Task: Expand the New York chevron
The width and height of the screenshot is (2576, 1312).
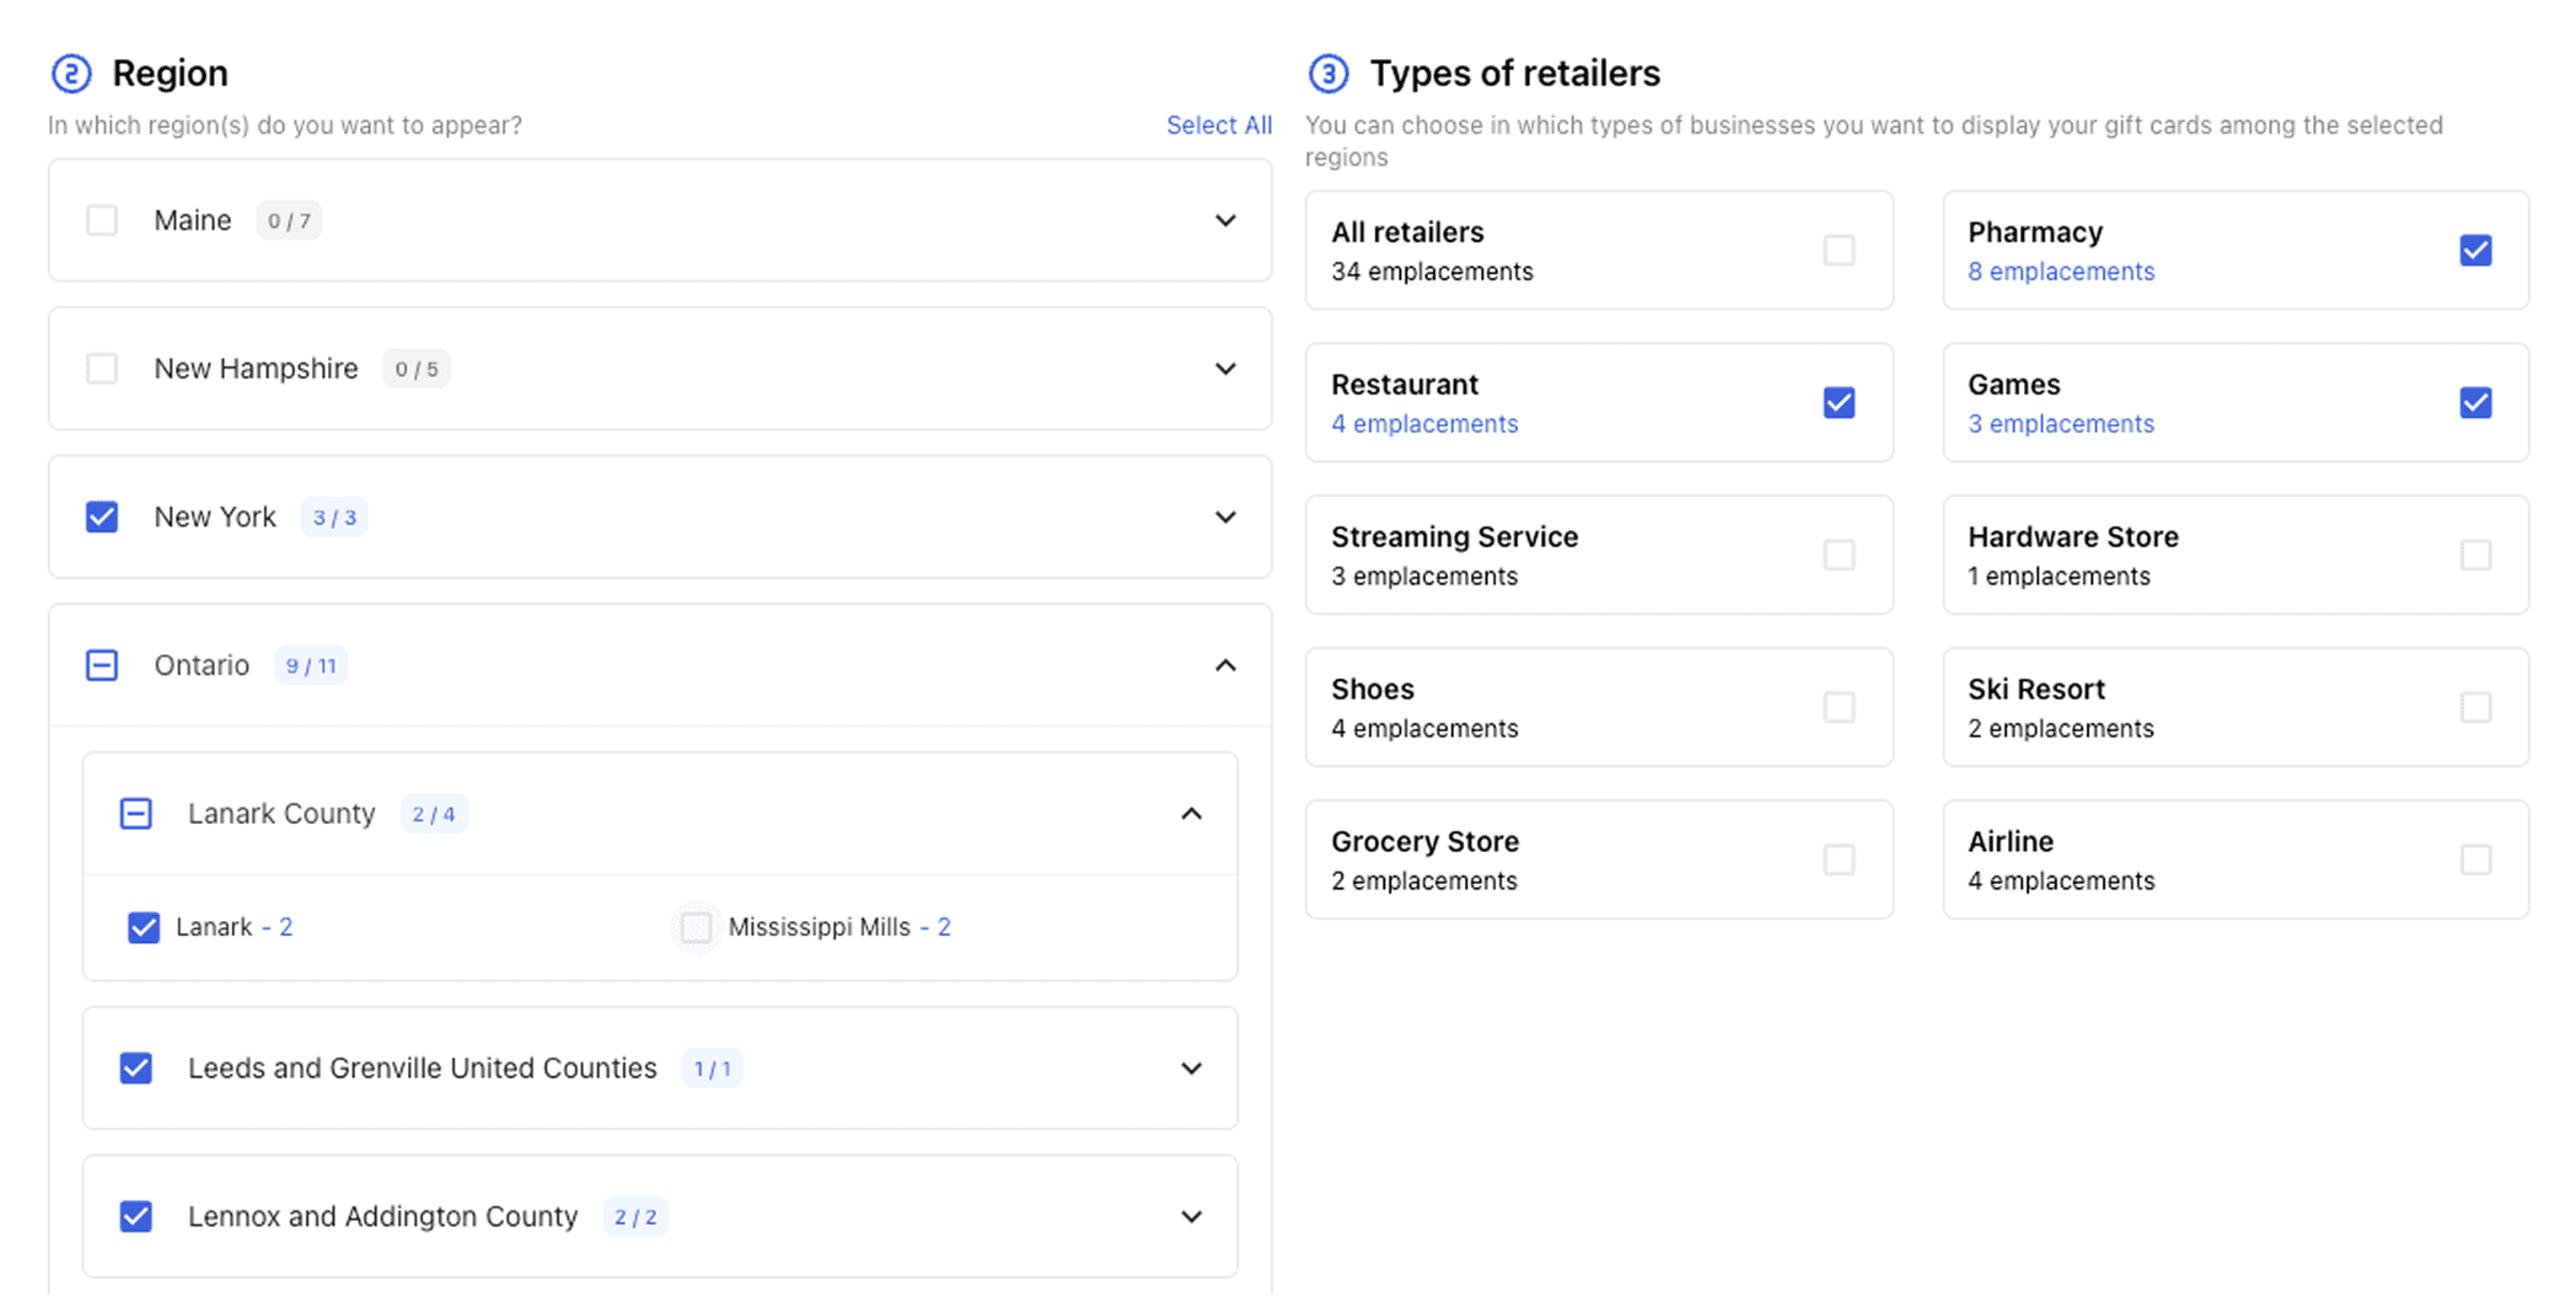Action: tap(1225, 517)
